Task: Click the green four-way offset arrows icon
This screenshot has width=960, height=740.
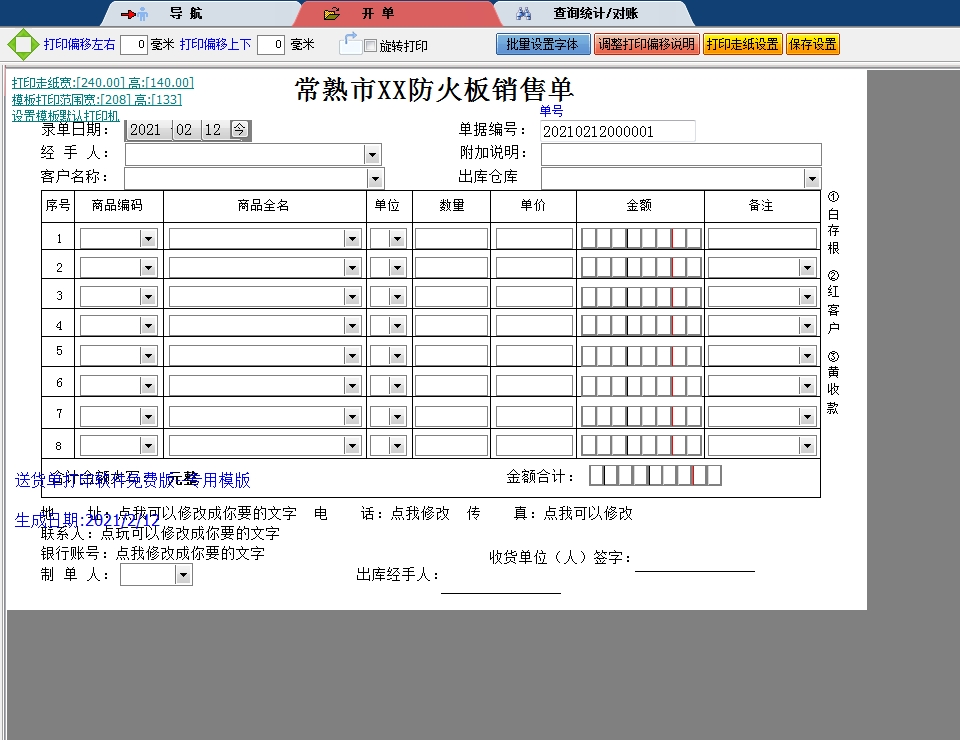Action: coord(21,45)
